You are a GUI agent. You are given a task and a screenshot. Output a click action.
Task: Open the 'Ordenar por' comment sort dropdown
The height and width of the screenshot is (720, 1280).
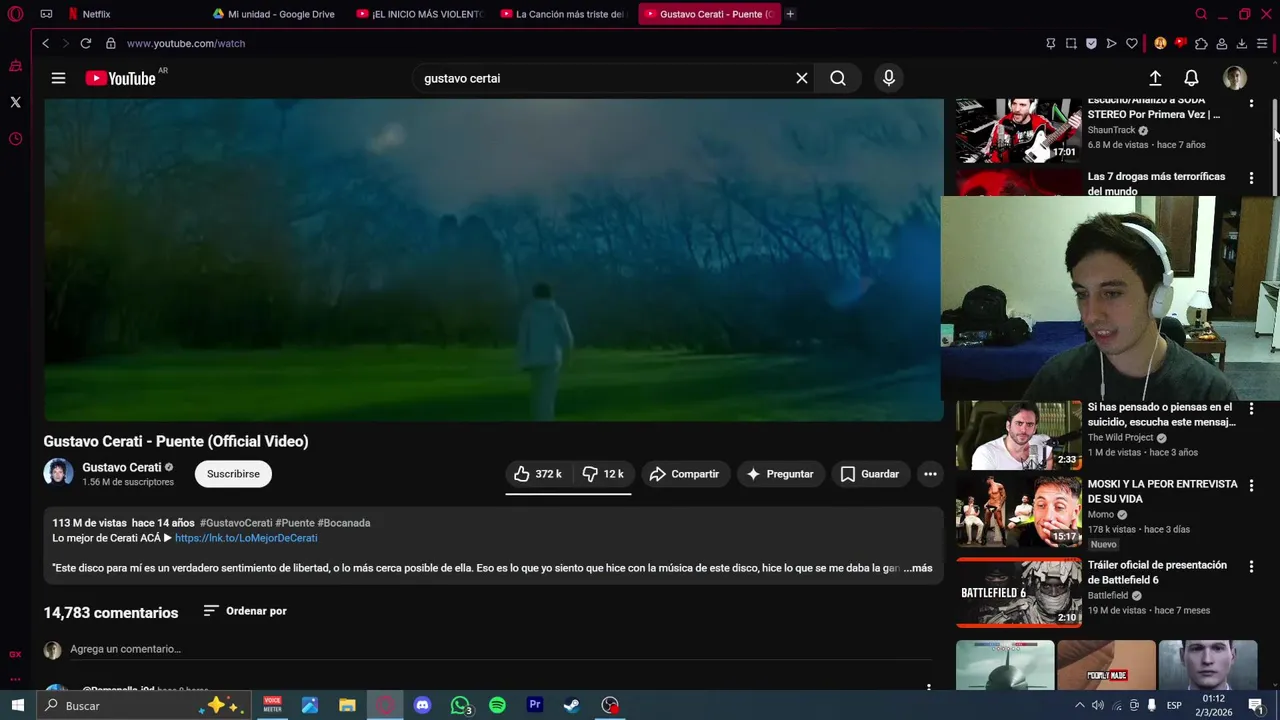pyautogui.click(x=245, y=611)
